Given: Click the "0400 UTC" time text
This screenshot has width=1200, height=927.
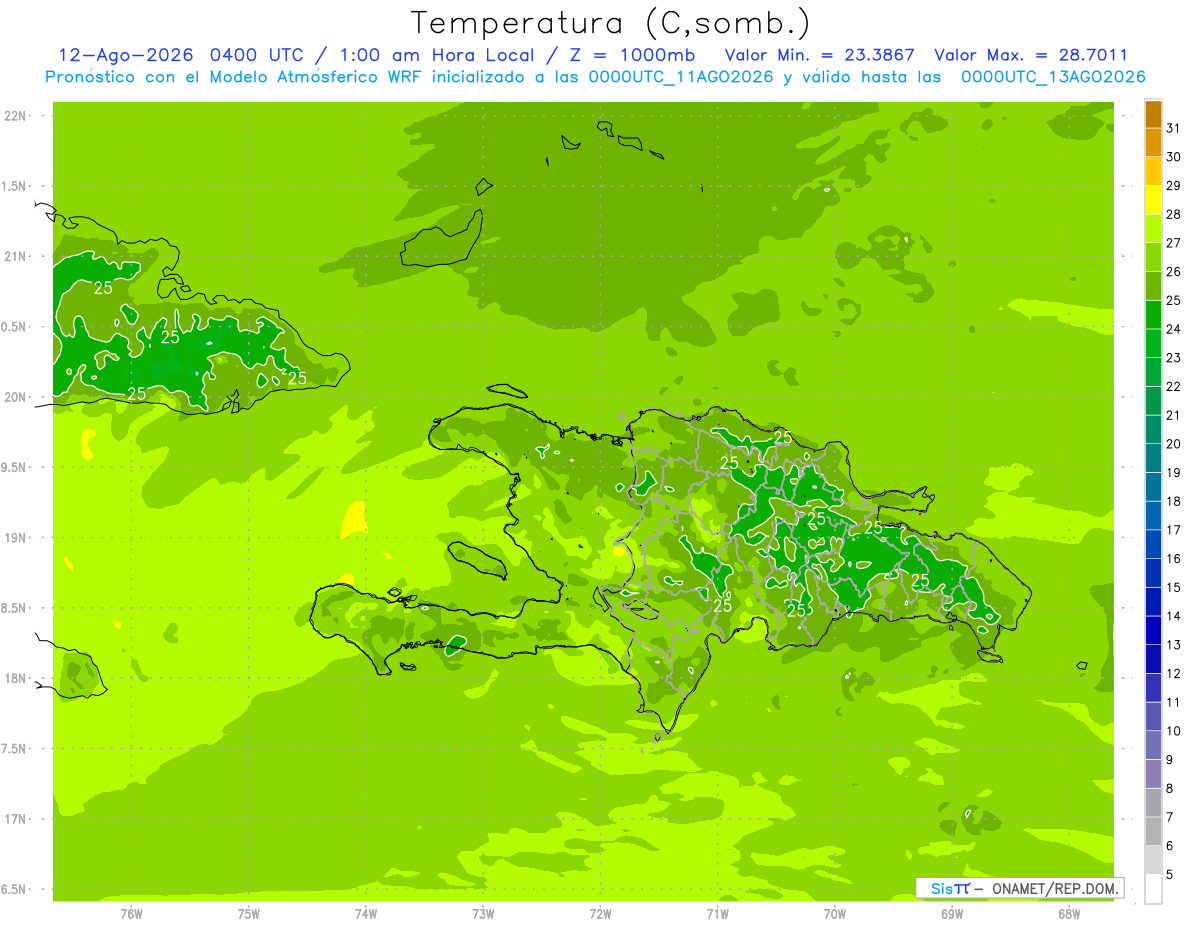Looking at the screenshot, I should [258, 55].
